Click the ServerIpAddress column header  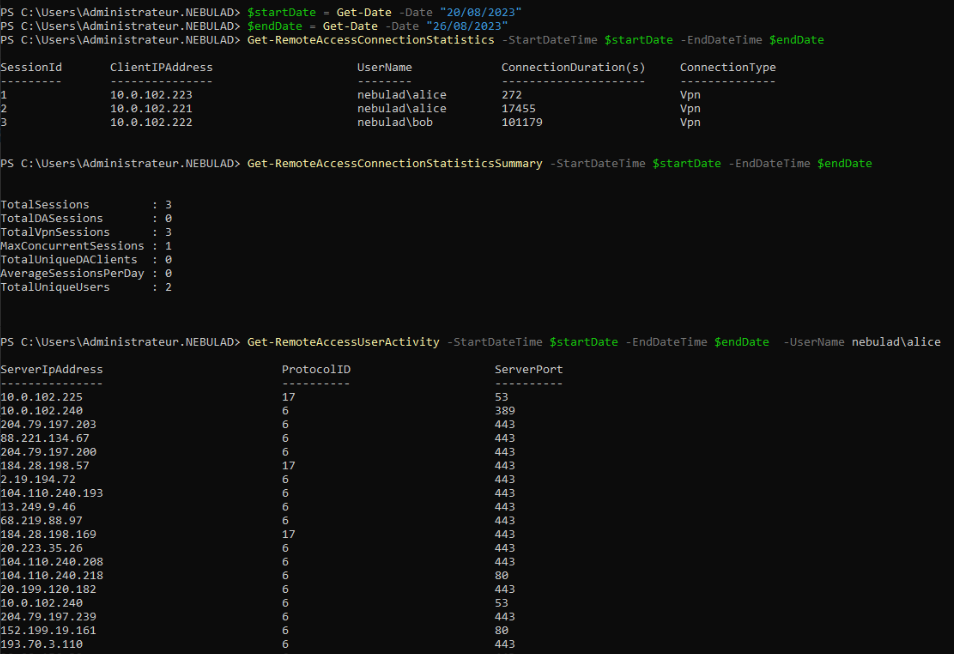52,369
